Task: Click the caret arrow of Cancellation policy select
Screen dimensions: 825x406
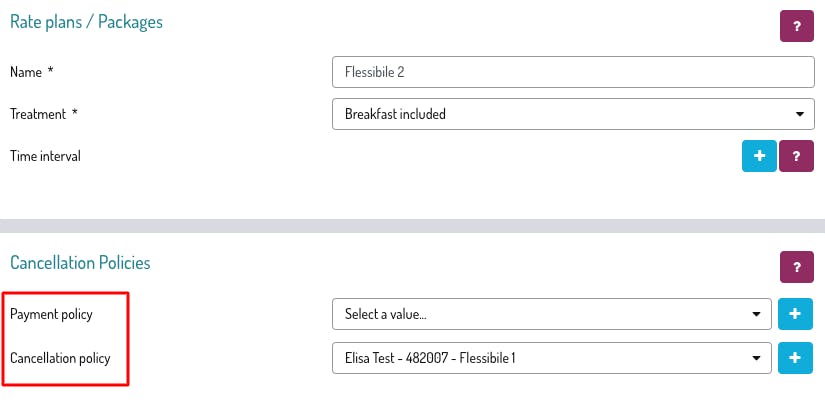Action: point(757,359)
